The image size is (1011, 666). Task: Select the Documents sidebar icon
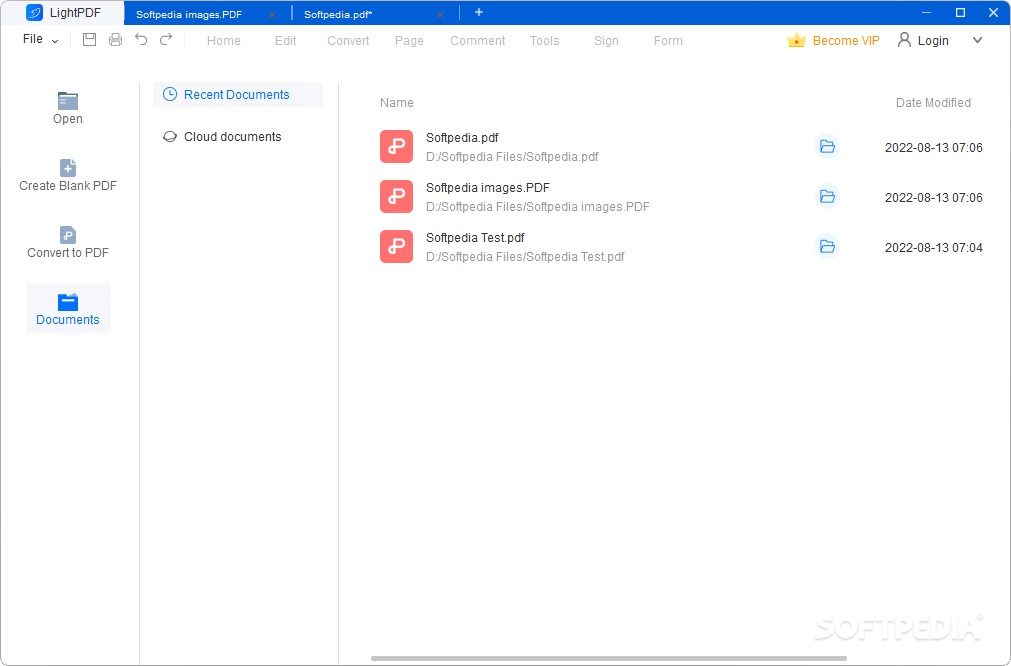(x=68, y=302)
